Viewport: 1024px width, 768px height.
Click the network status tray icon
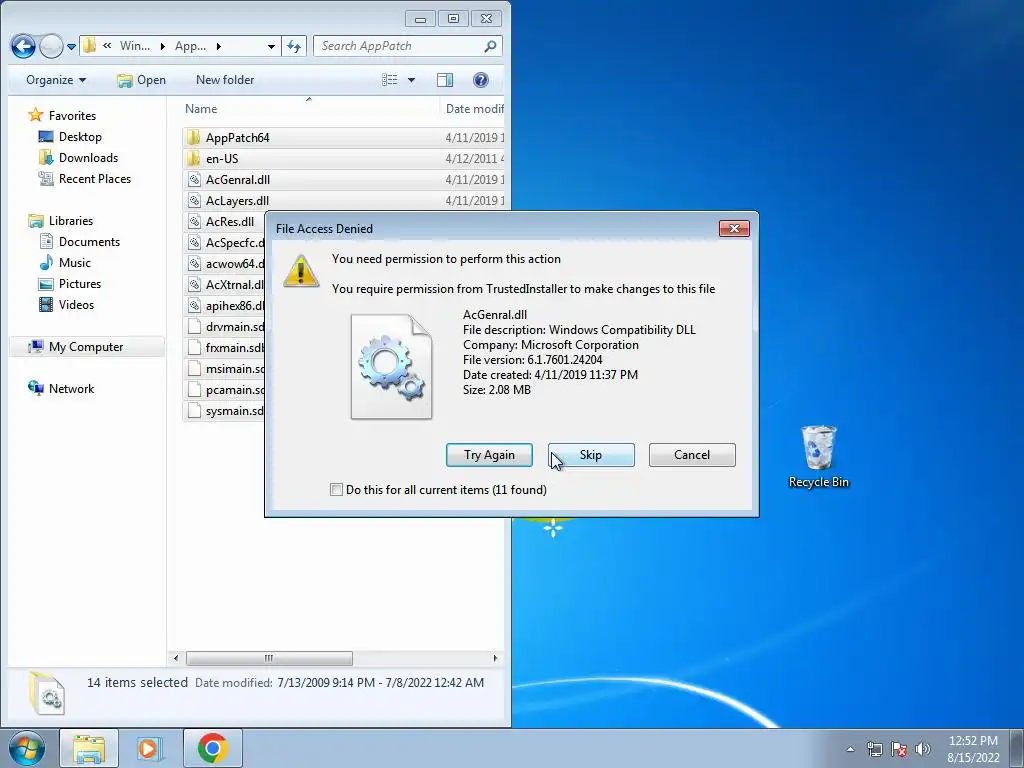[874, 749]
